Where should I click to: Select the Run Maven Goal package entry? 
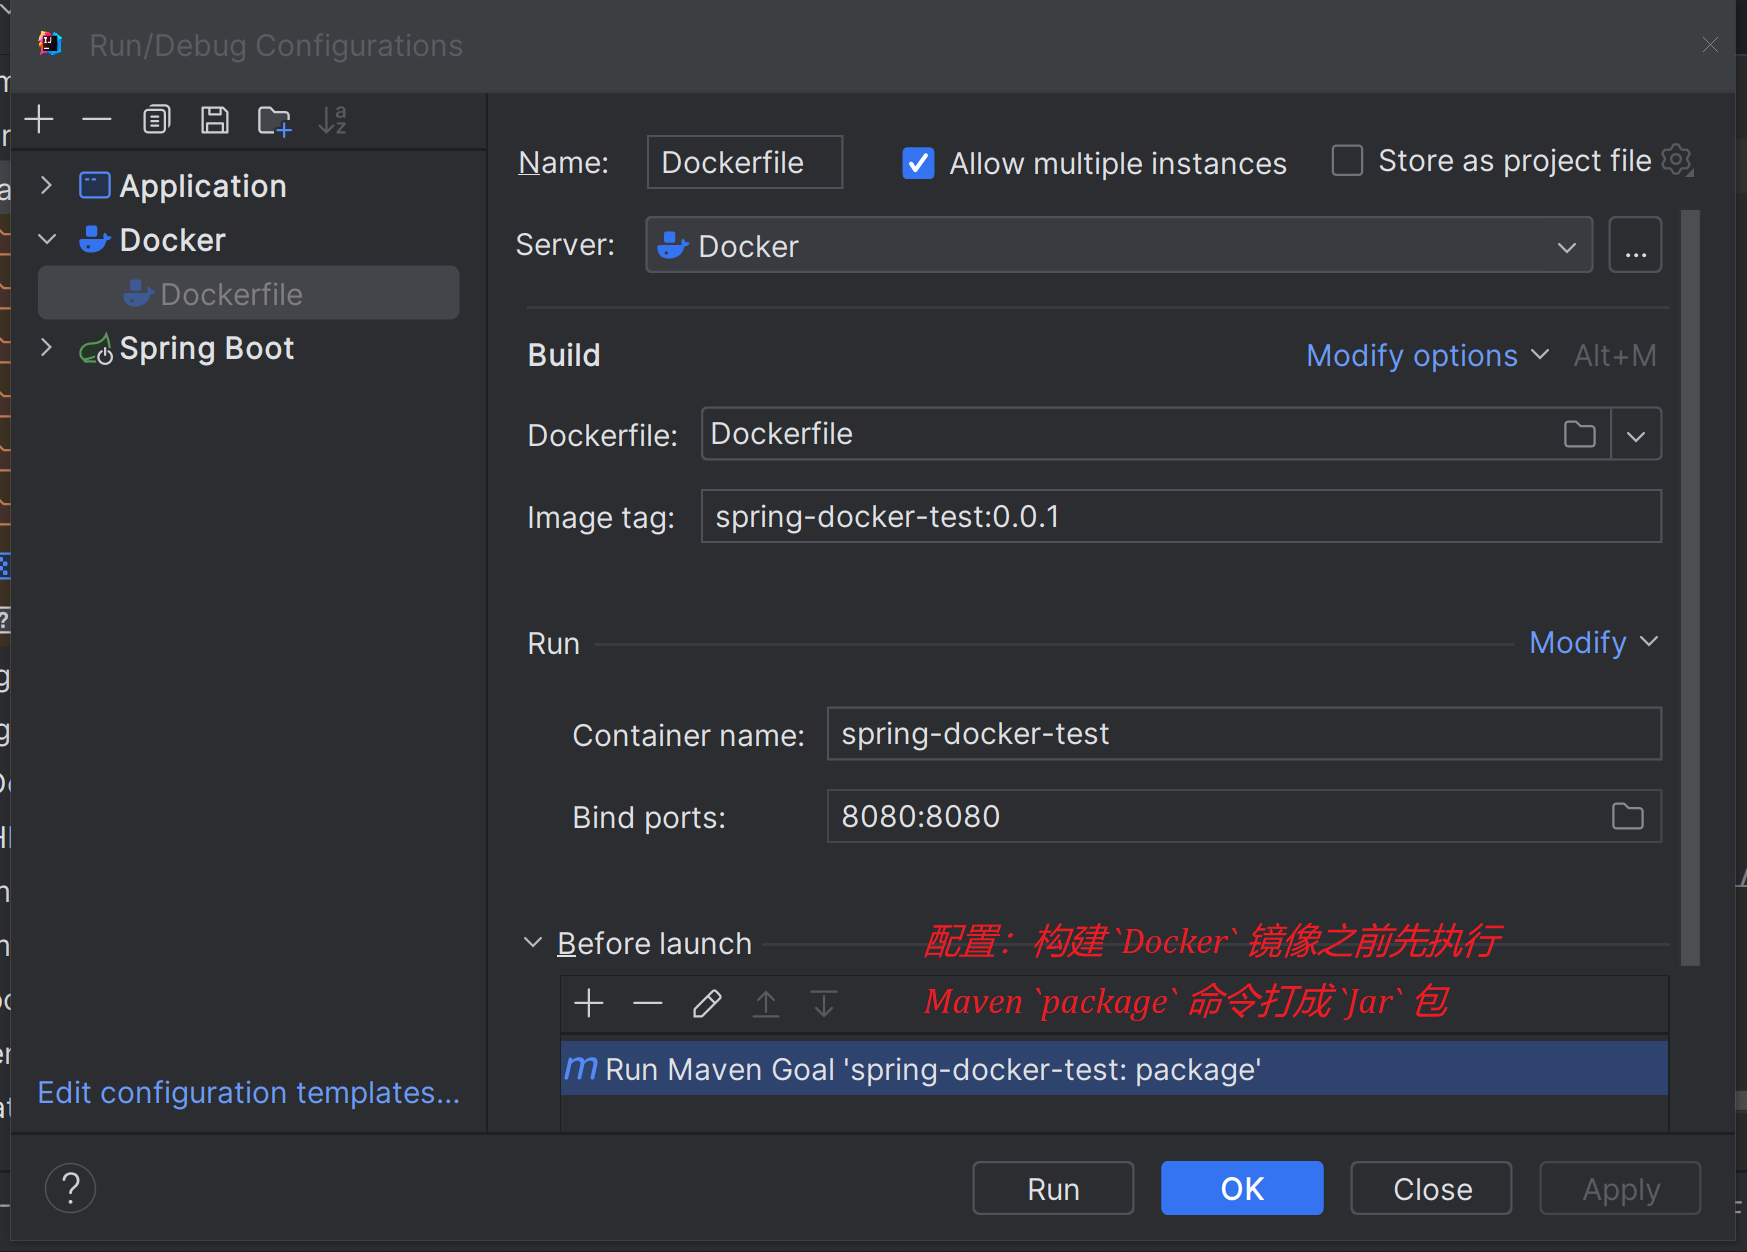click(932, 1070)
